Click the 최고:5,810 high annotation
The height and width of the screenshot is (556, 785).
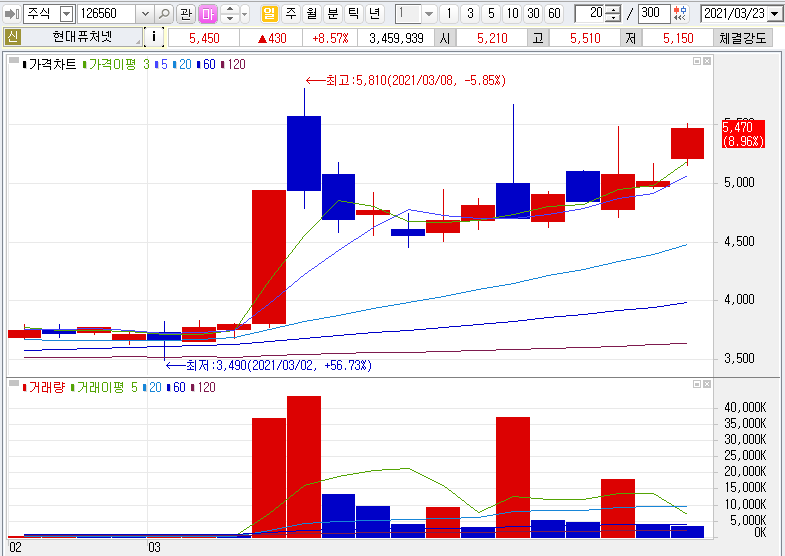click(x=406, y=80)
